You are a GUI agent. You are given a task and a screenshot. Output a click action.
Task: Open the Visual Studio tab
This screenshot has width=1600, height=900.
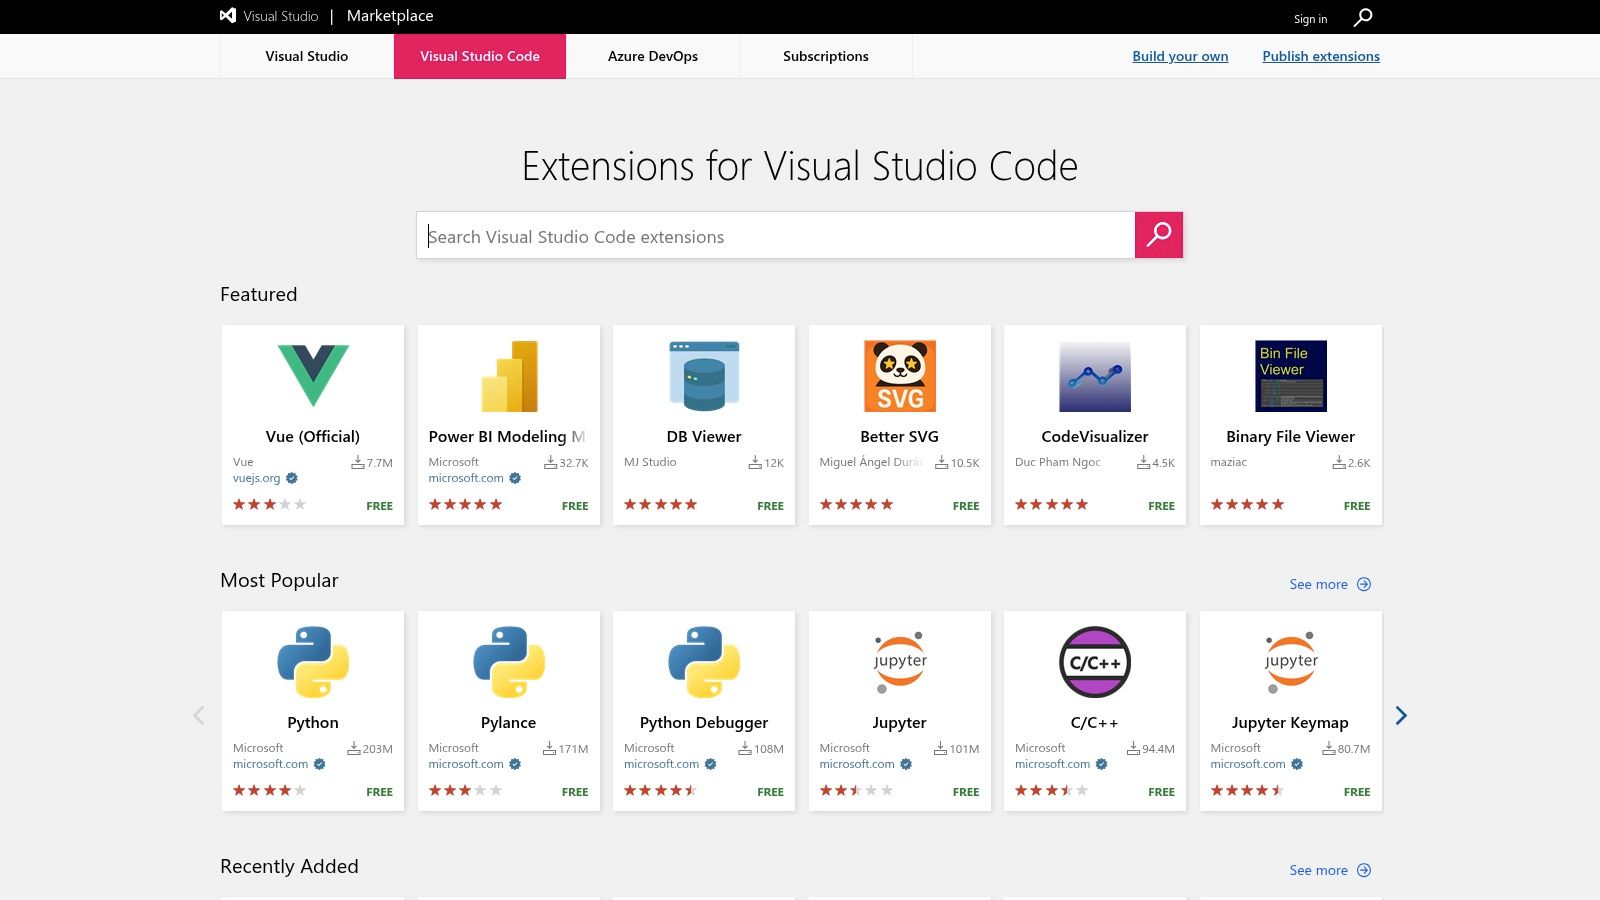click(x=306, y=56)
